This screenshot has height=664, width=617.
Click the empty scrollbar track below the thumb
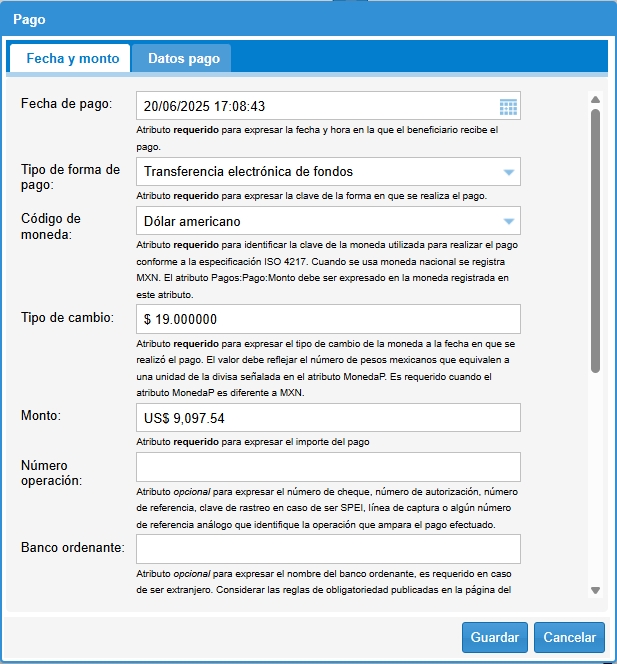pyautogui.click(x=595, y=480)
